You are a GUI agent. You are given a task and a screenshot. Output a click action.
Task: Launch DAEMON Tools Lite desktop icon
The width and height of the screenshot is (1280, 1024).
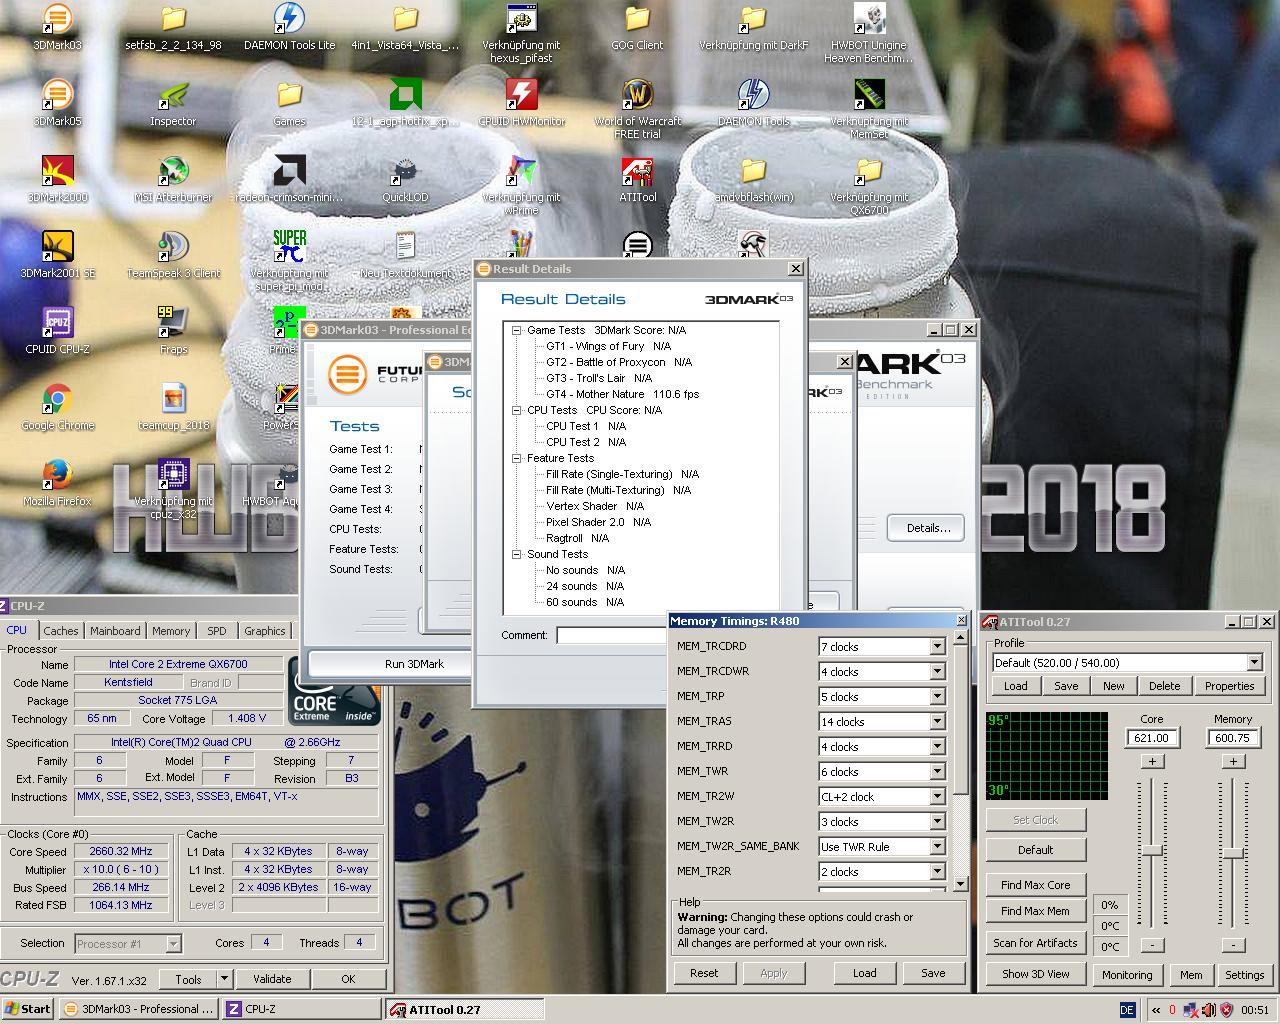[289, 27]
